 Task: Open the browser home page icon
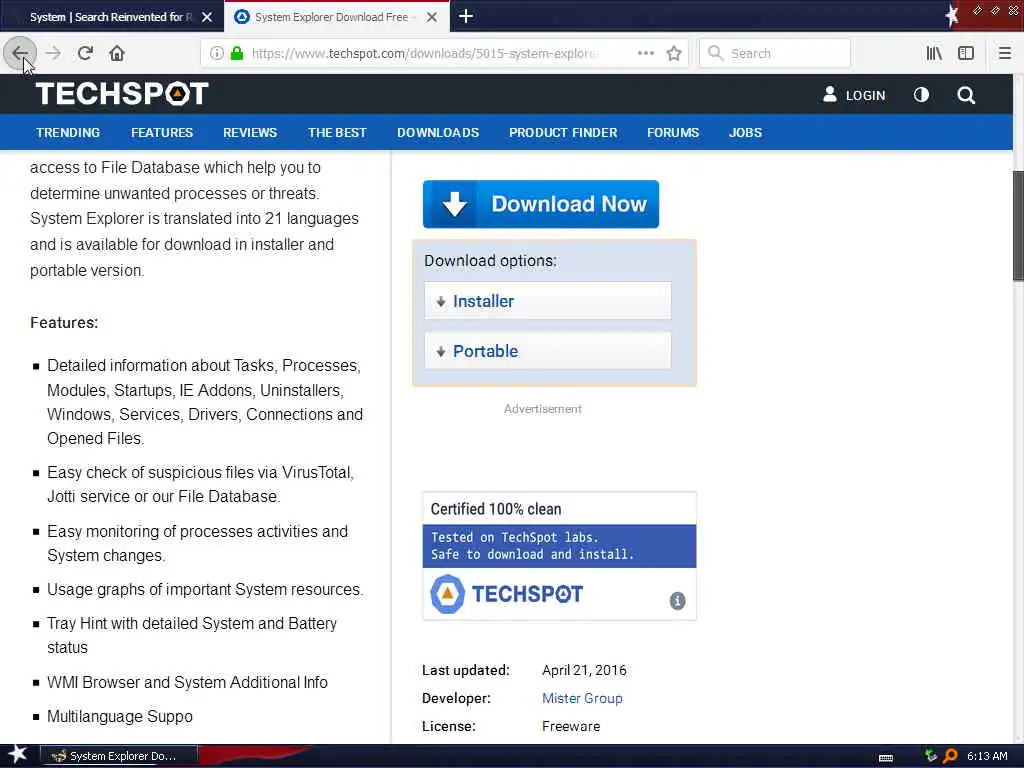click(x=117, y=53)
